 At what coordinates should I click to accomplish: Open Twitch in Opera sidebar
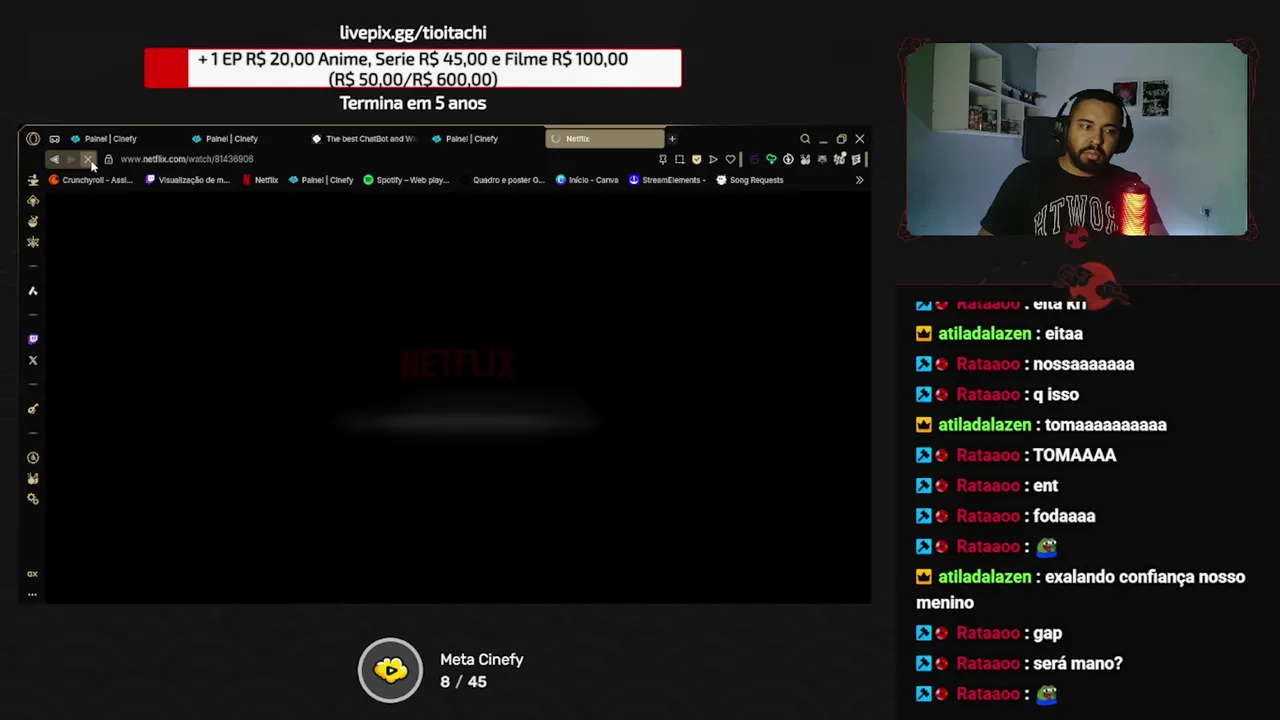[x=33, y=340]
